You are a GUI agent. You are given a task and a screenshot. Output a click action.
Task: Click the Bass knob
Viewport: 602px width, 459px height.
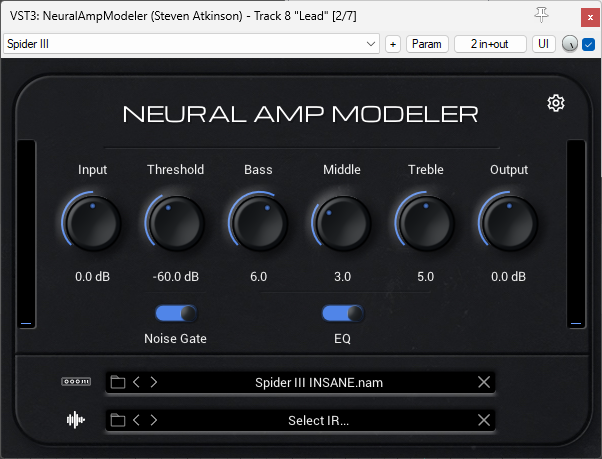point(259,223)
